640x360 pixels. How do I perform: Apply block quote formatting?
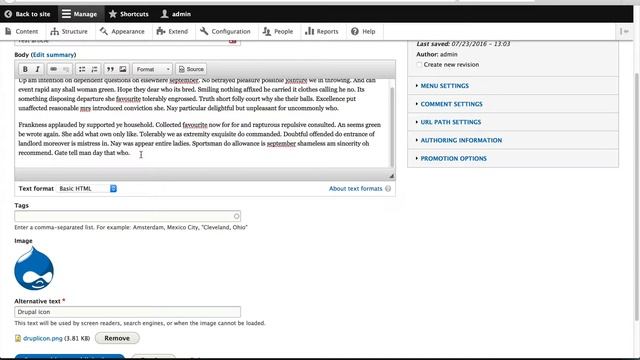tap(110, 69)
